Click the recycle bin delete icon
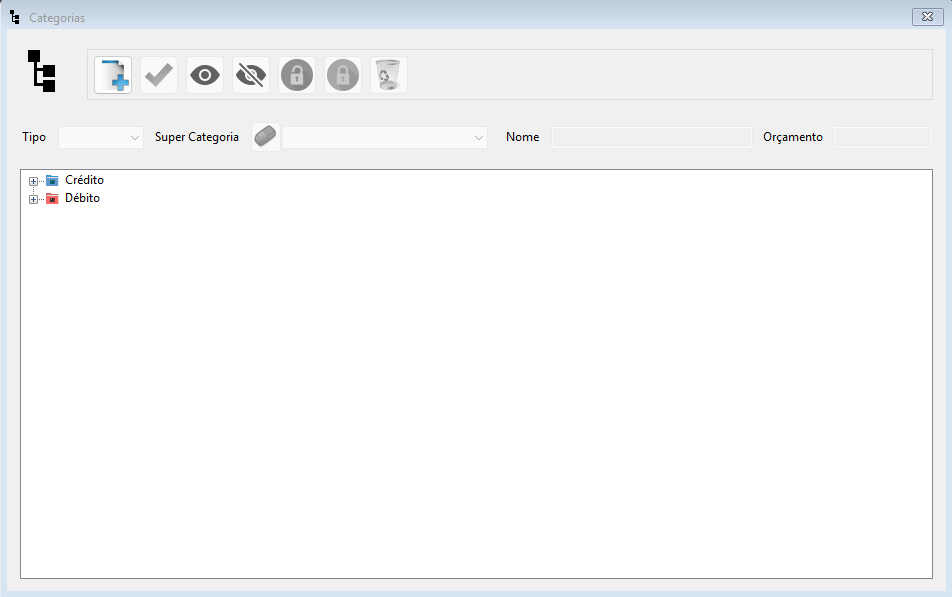This screenshot has width=952, height=597. click(388, 75)
